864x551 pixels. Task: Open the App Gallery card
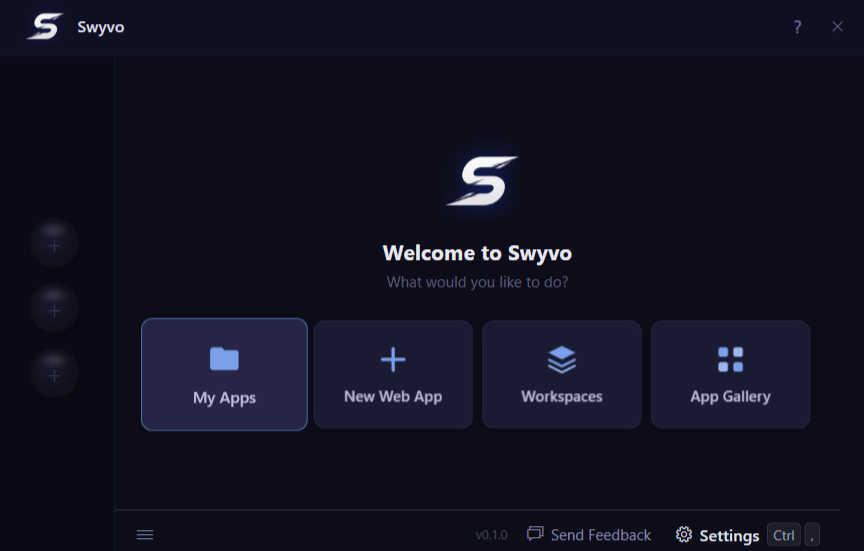pyautogui.click(x=730, y=374)
